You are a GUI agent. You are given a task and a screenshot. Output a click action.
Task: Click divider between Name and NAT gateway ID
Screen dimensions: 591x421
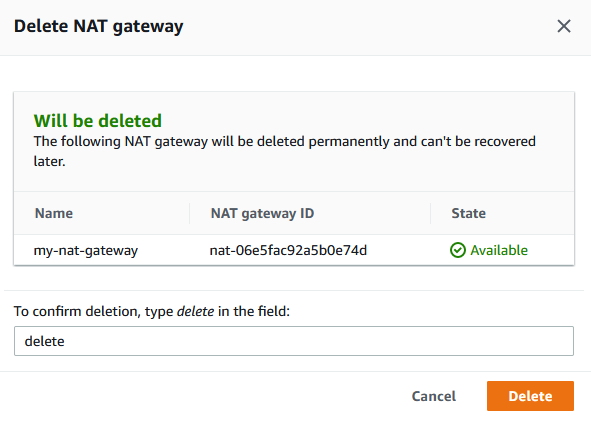[x=190, y=213]
